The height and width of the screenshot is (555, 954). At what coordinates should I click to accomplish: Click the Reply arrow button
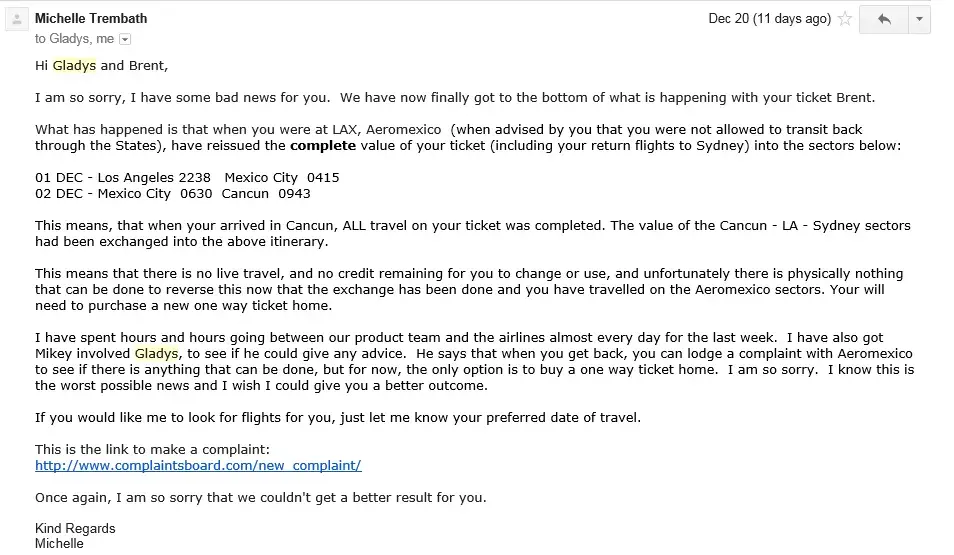click(x=883, y=19)
